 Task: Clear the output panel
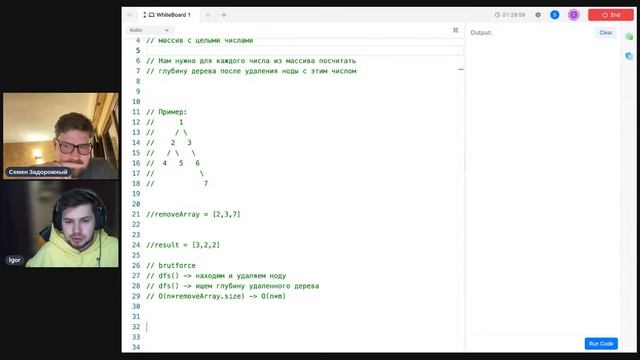606,33
